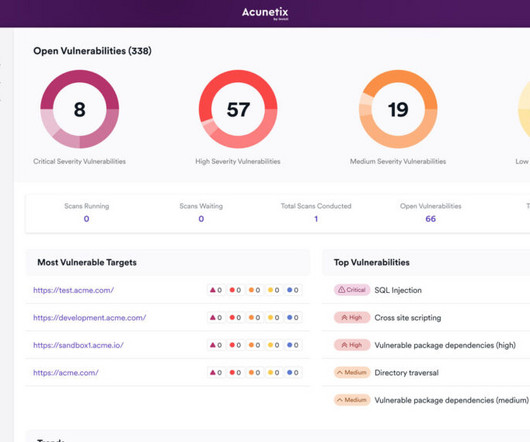Click blue info count for development.acme.com
This screenshot has height=442, width=530.
coord(293,318)
